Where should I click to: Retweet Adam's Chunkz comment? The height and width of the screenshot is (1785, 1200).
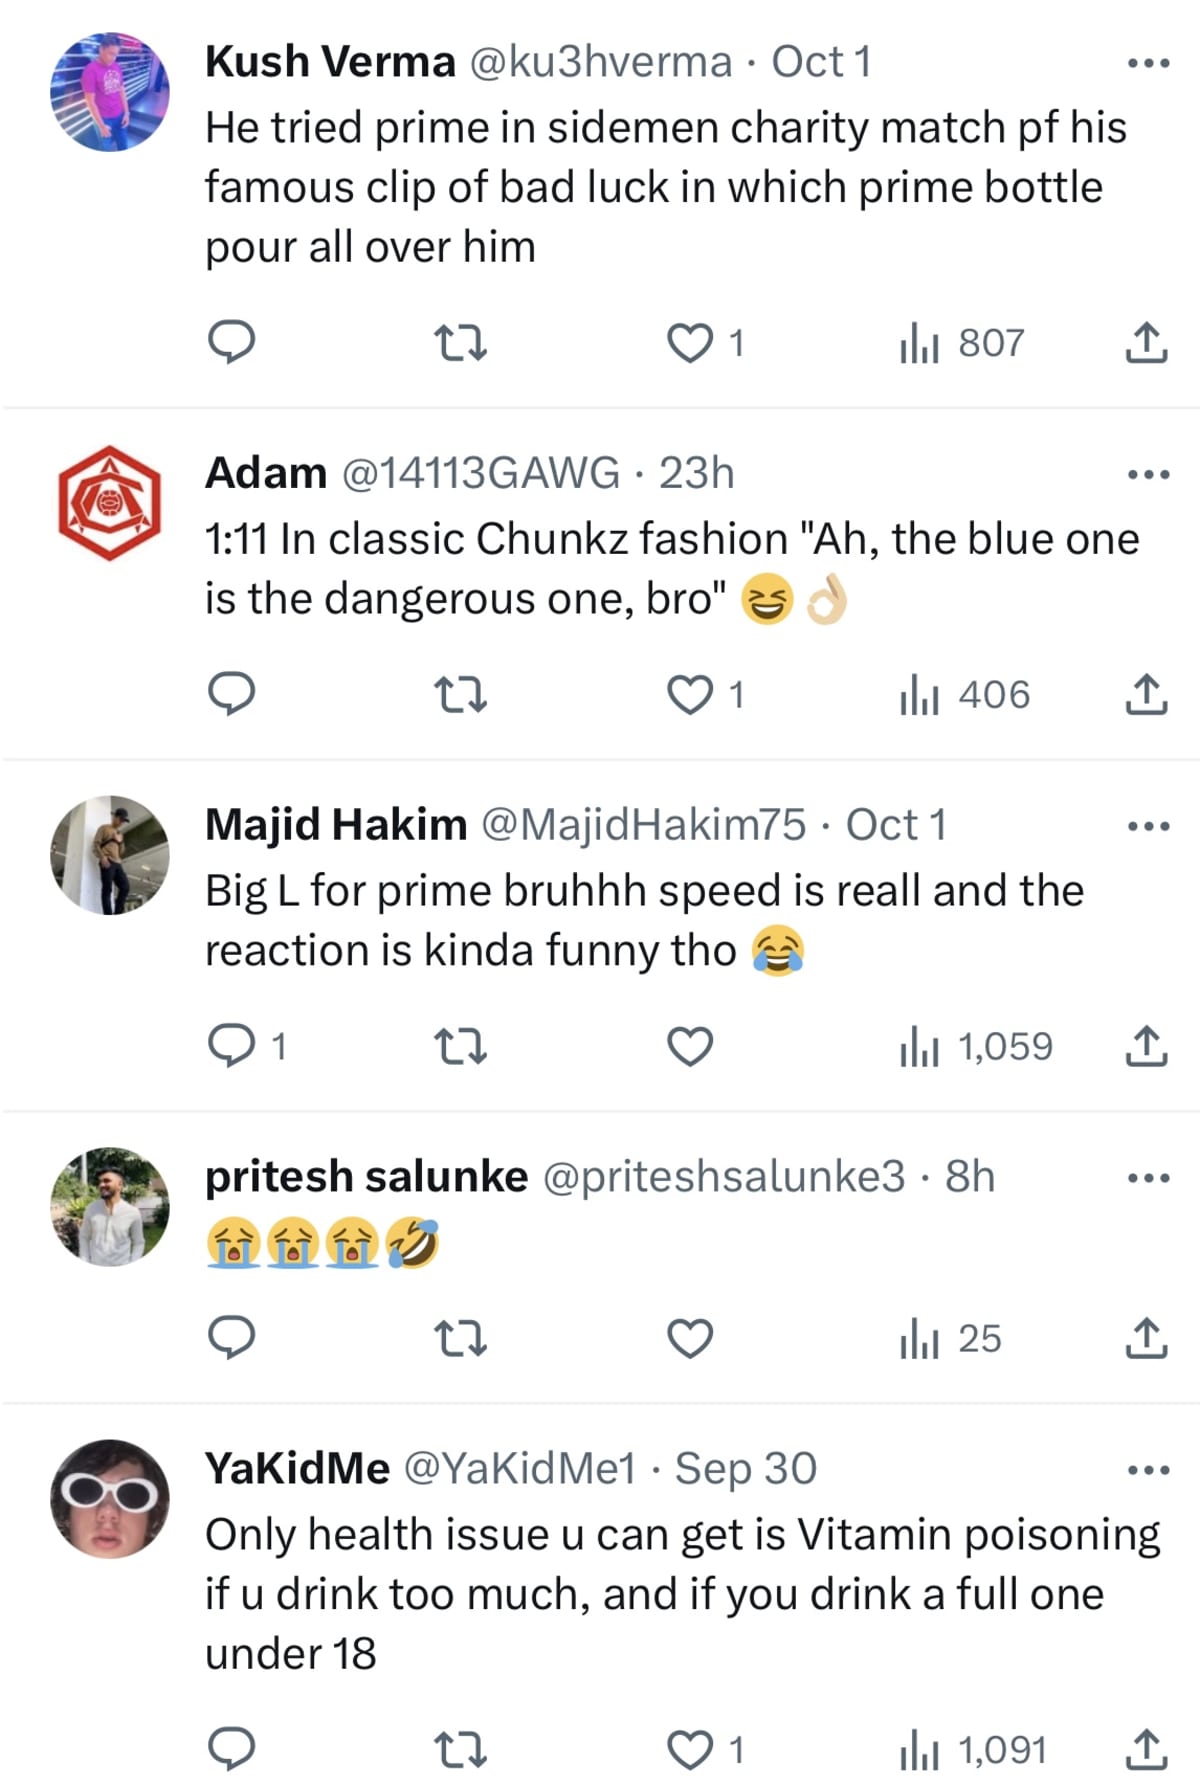click(461, 695)
